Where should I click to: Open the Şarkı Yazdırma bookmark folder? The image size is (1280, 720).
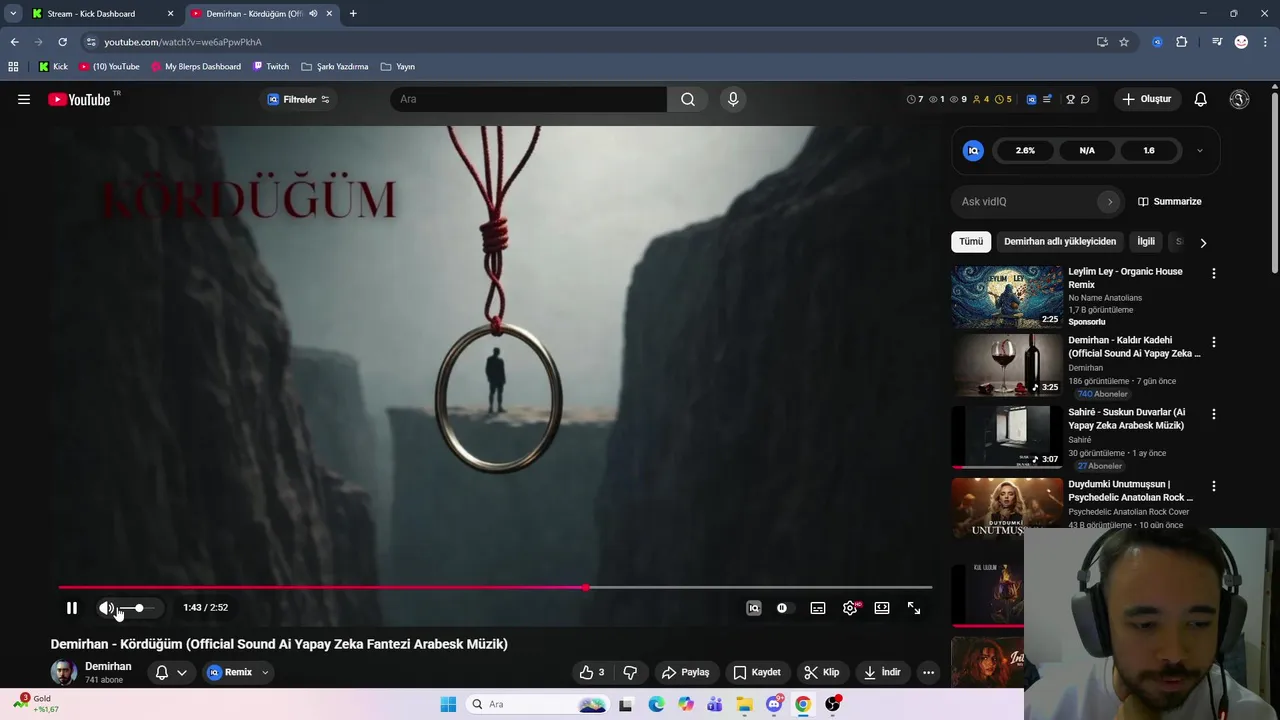point(335,67)
